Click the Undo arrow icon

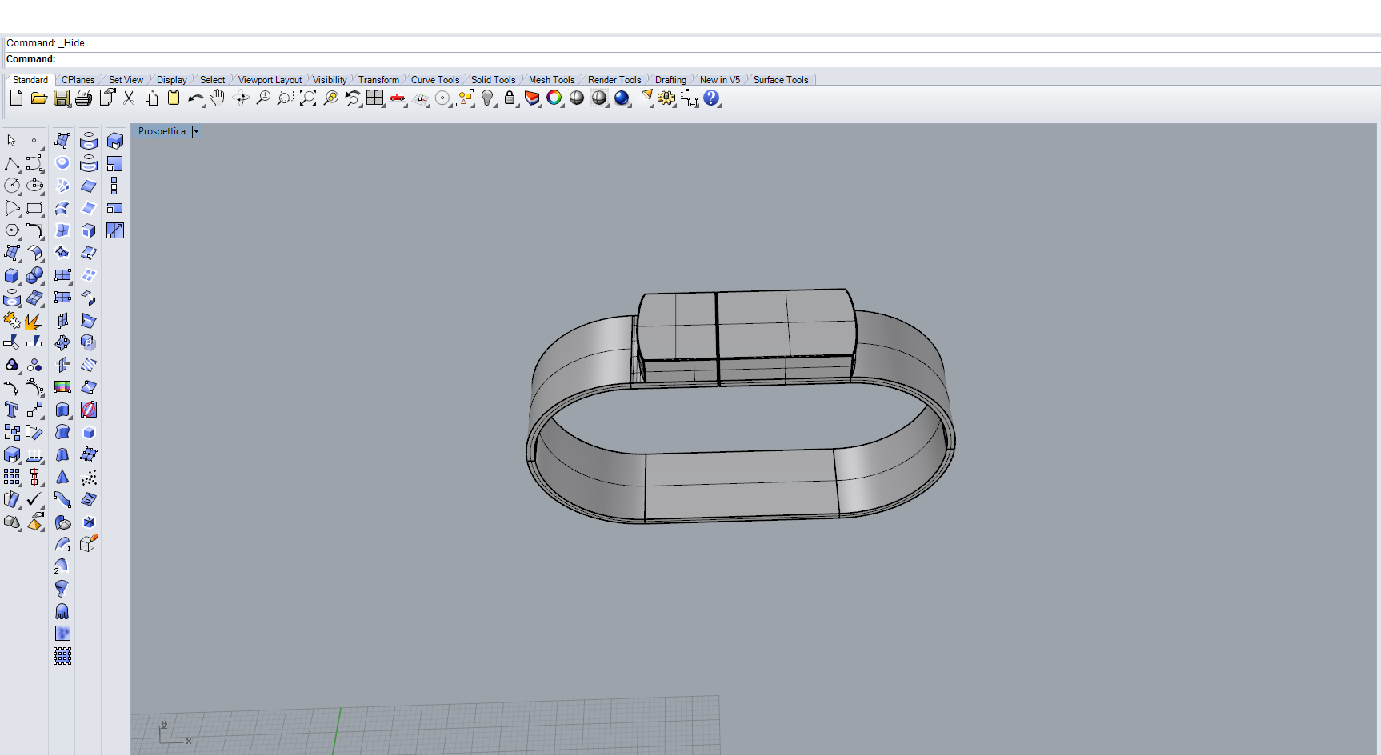pos(195,98)
